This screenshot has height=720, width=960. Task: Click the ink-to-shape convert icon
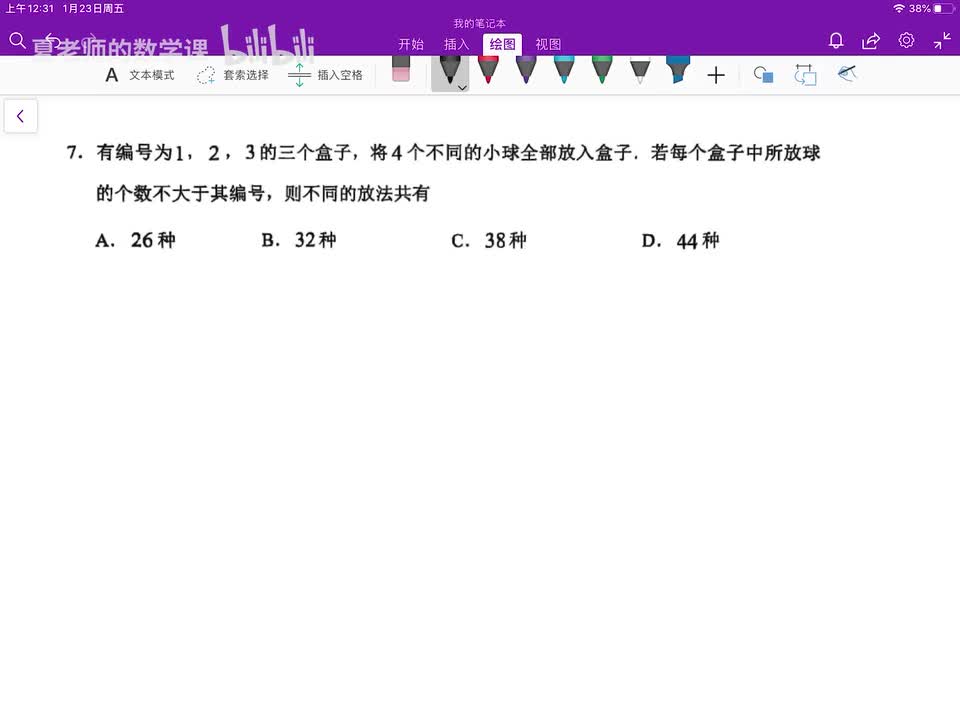coord(805,75)
